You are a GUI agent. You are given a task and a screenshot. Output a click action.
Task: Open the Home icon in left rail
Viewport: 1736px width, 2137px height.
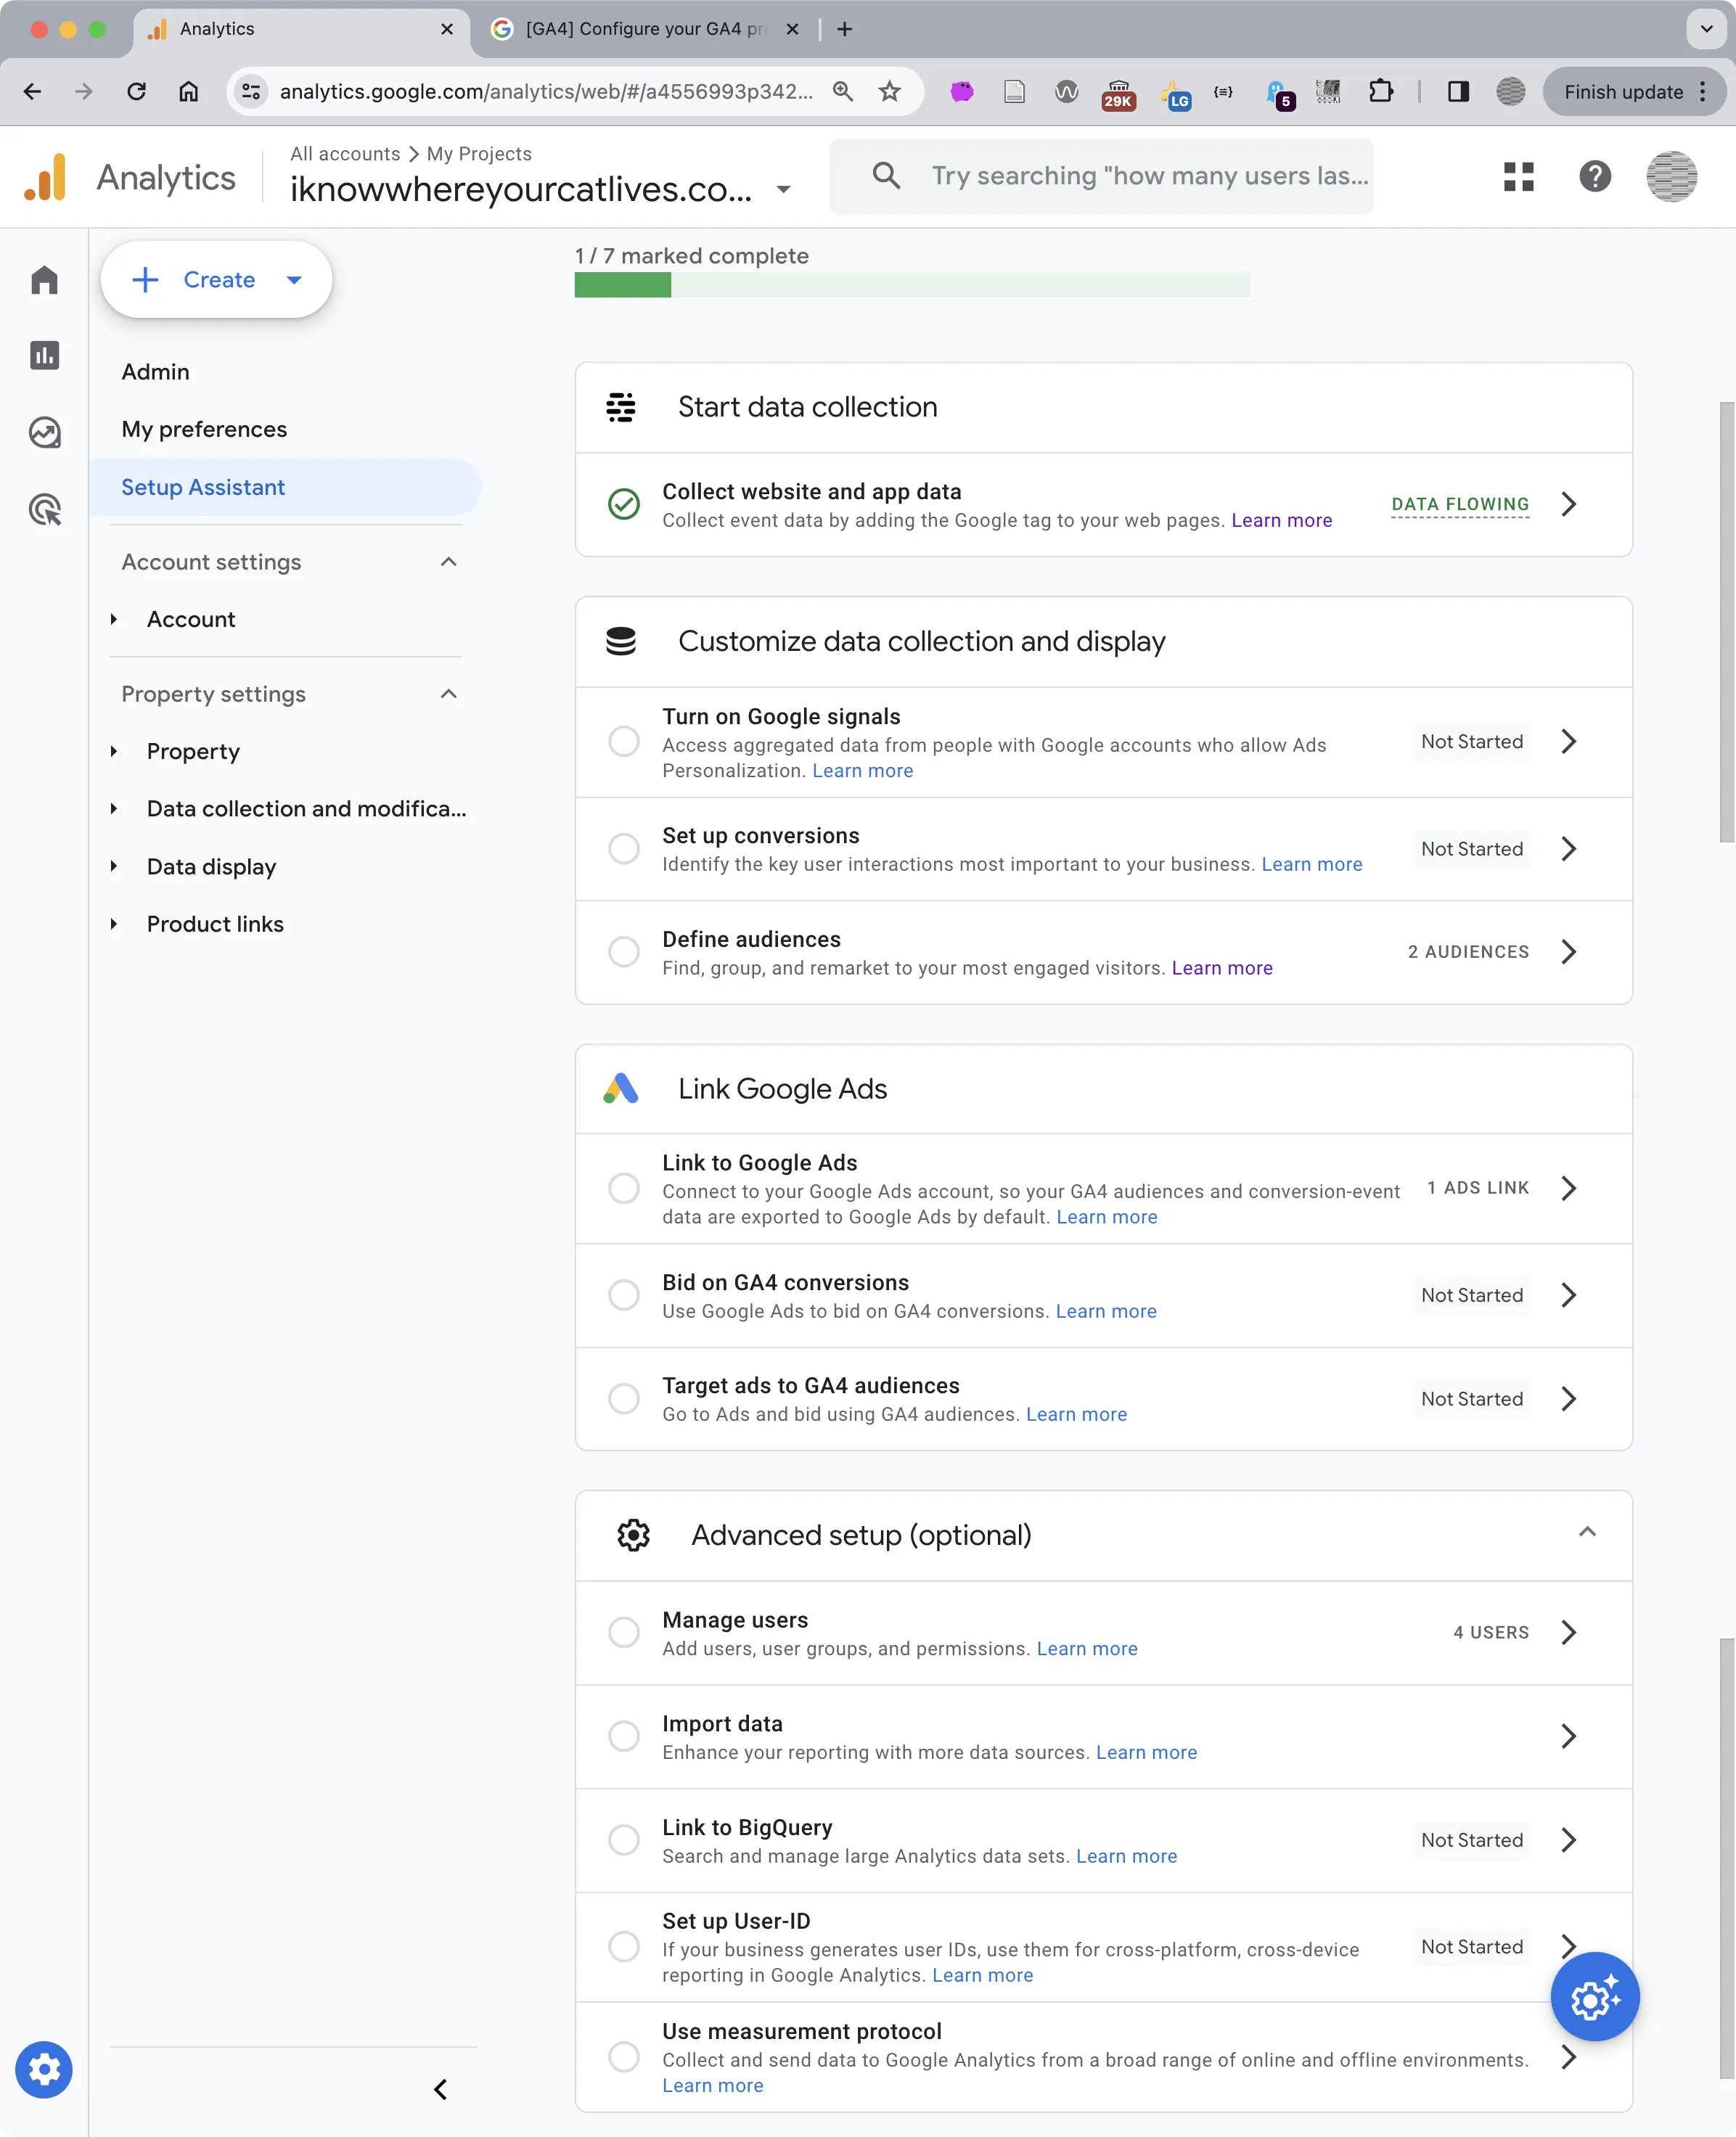click(x=44, y=280)
